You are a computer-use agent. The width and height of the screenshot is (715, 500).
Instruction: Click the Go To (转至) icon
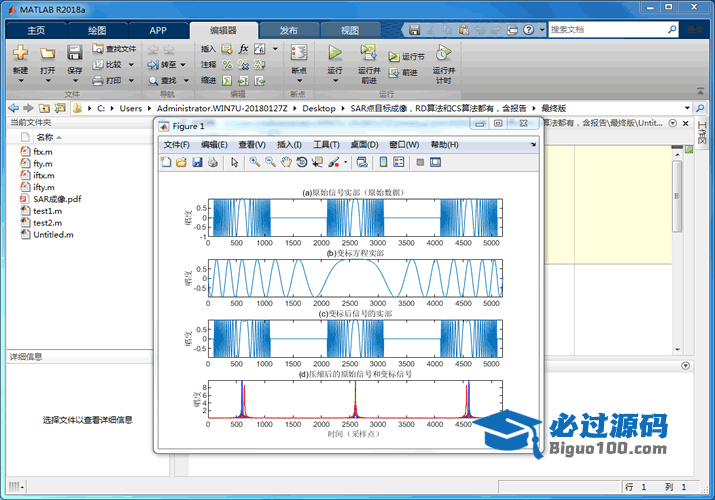153,65
